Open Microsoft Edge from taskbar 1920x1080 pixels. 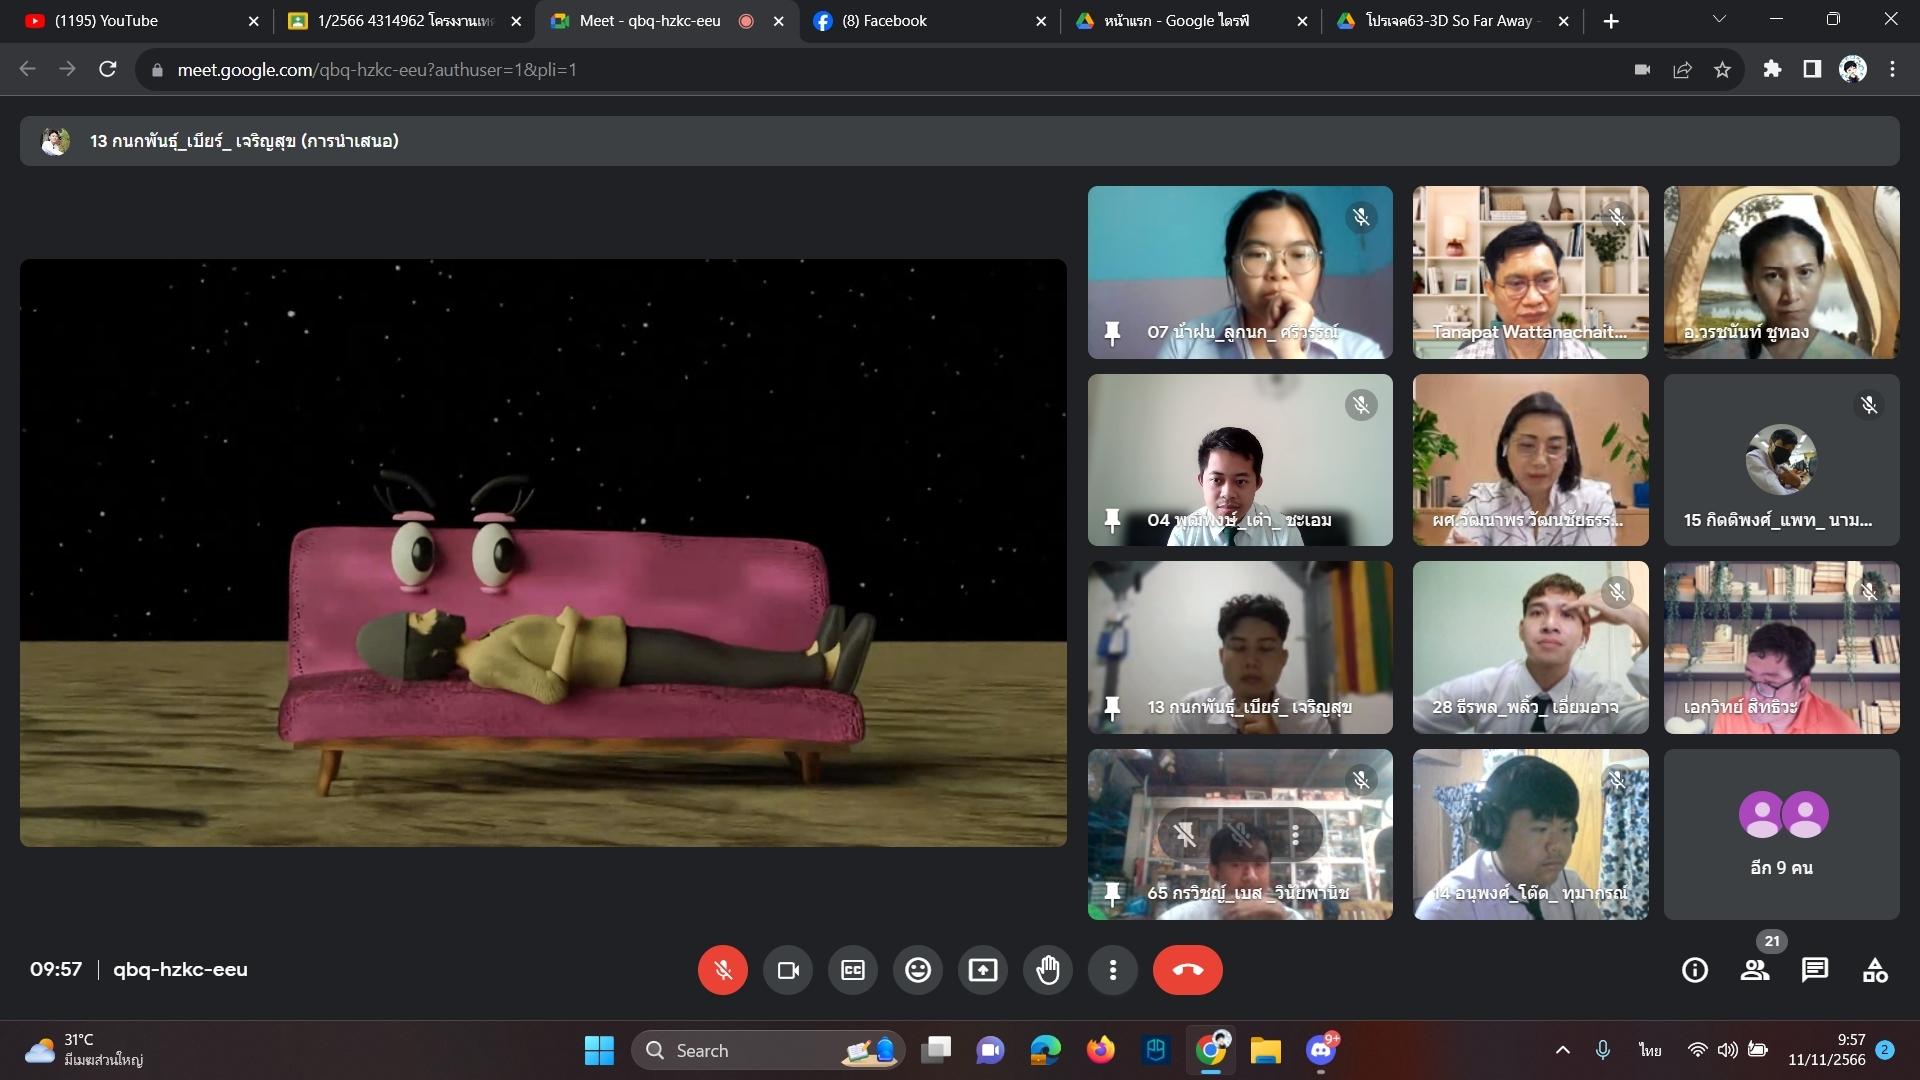click(x=1045, y=1050)
